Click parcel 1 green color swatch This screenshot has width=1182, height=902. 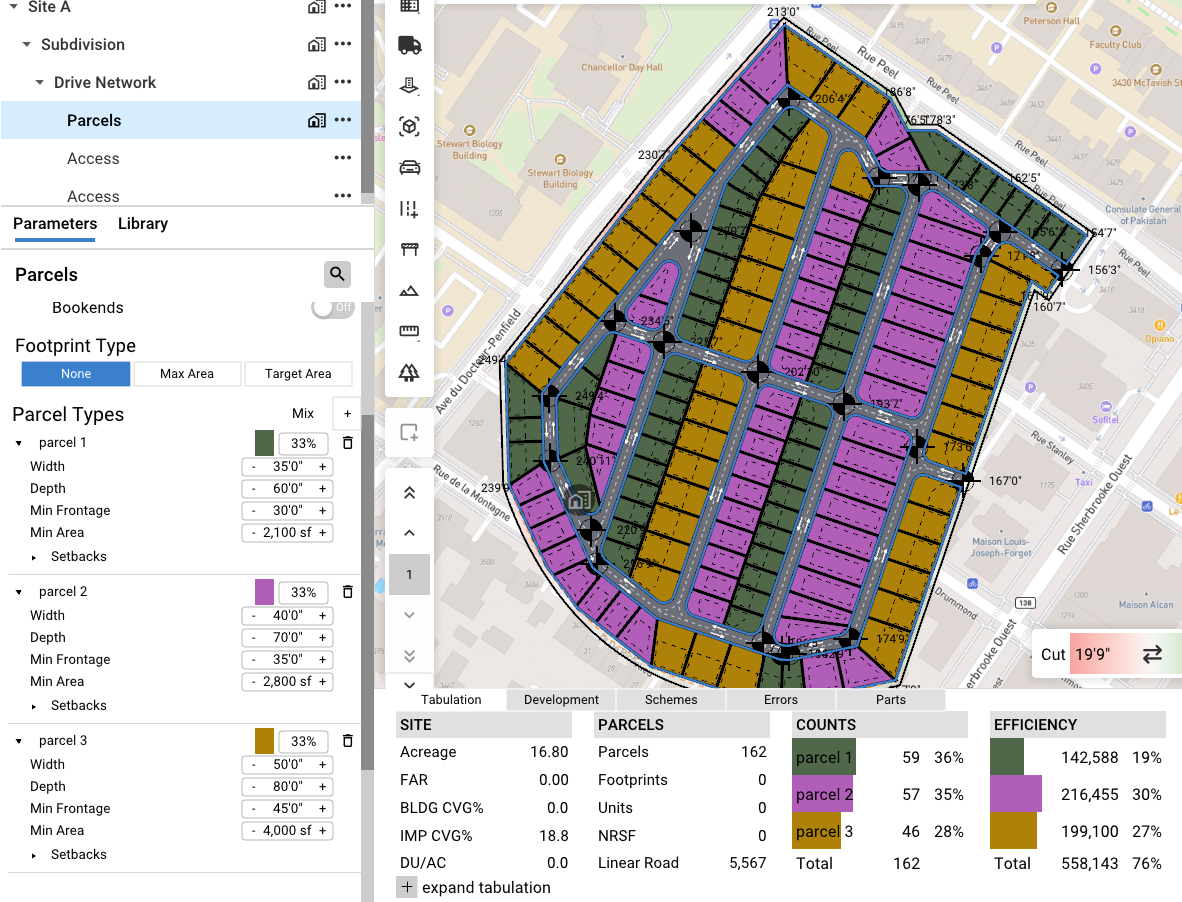[x=265, y=443]
